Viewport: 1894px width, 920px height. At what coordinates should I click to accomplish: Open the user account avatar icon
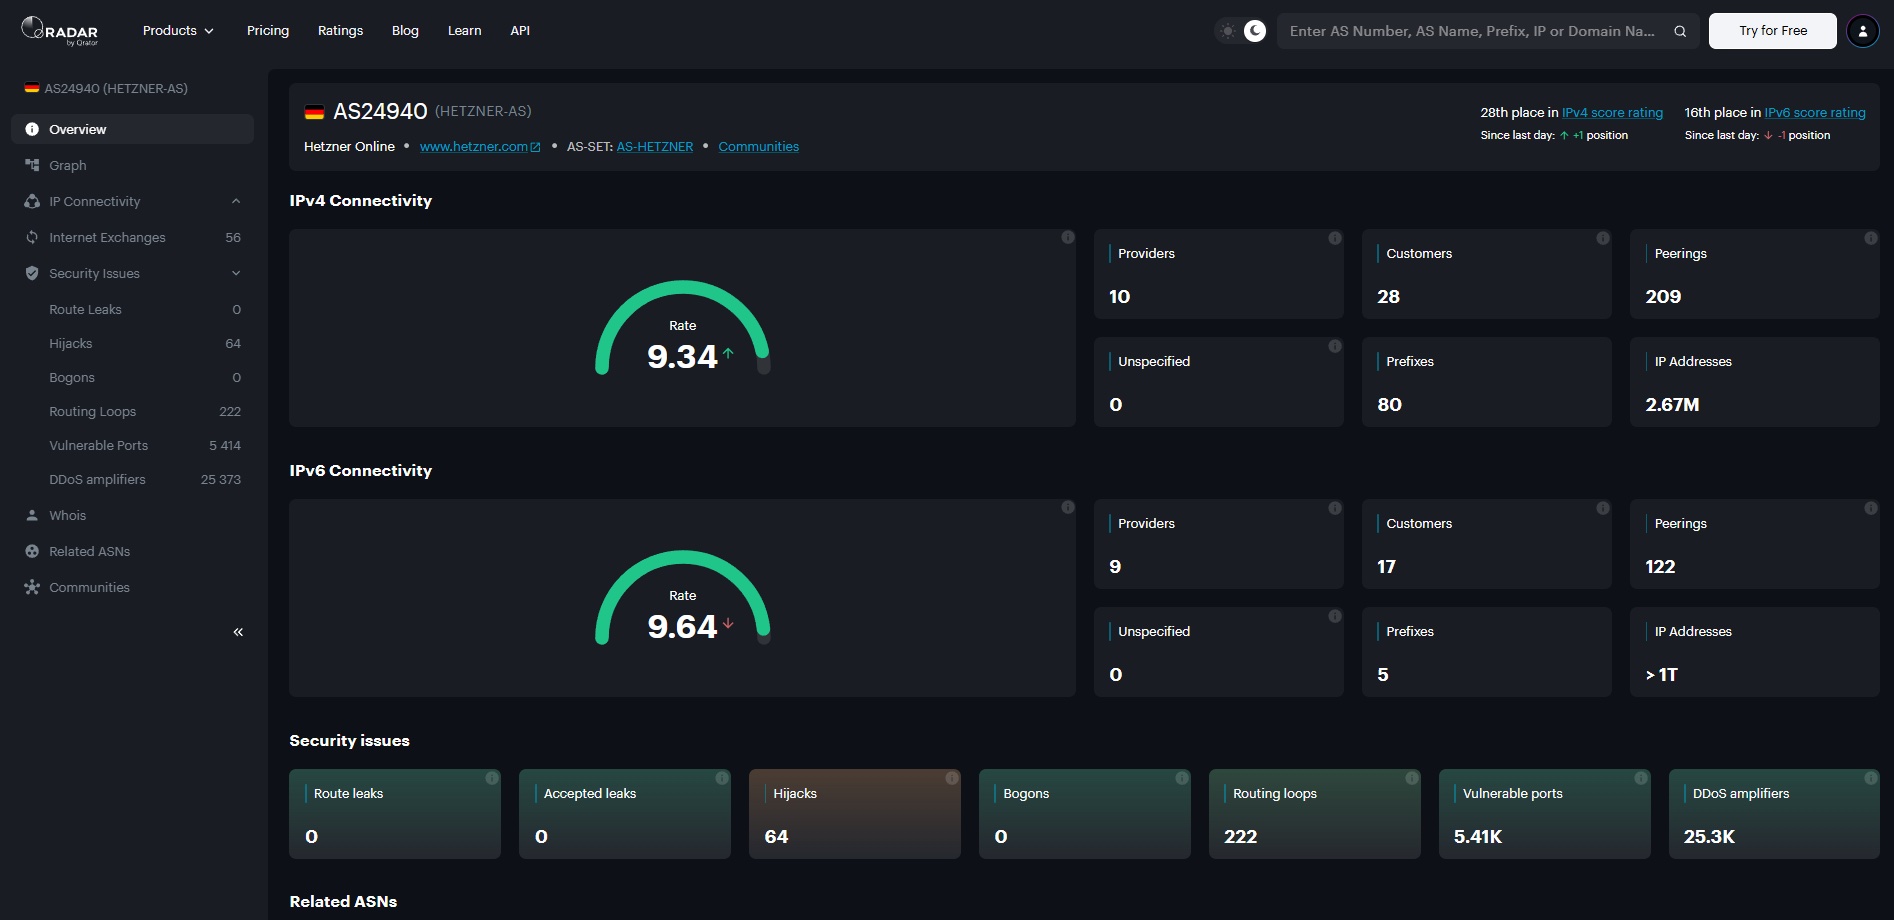pyautogui.click(x=1863, y=31)
